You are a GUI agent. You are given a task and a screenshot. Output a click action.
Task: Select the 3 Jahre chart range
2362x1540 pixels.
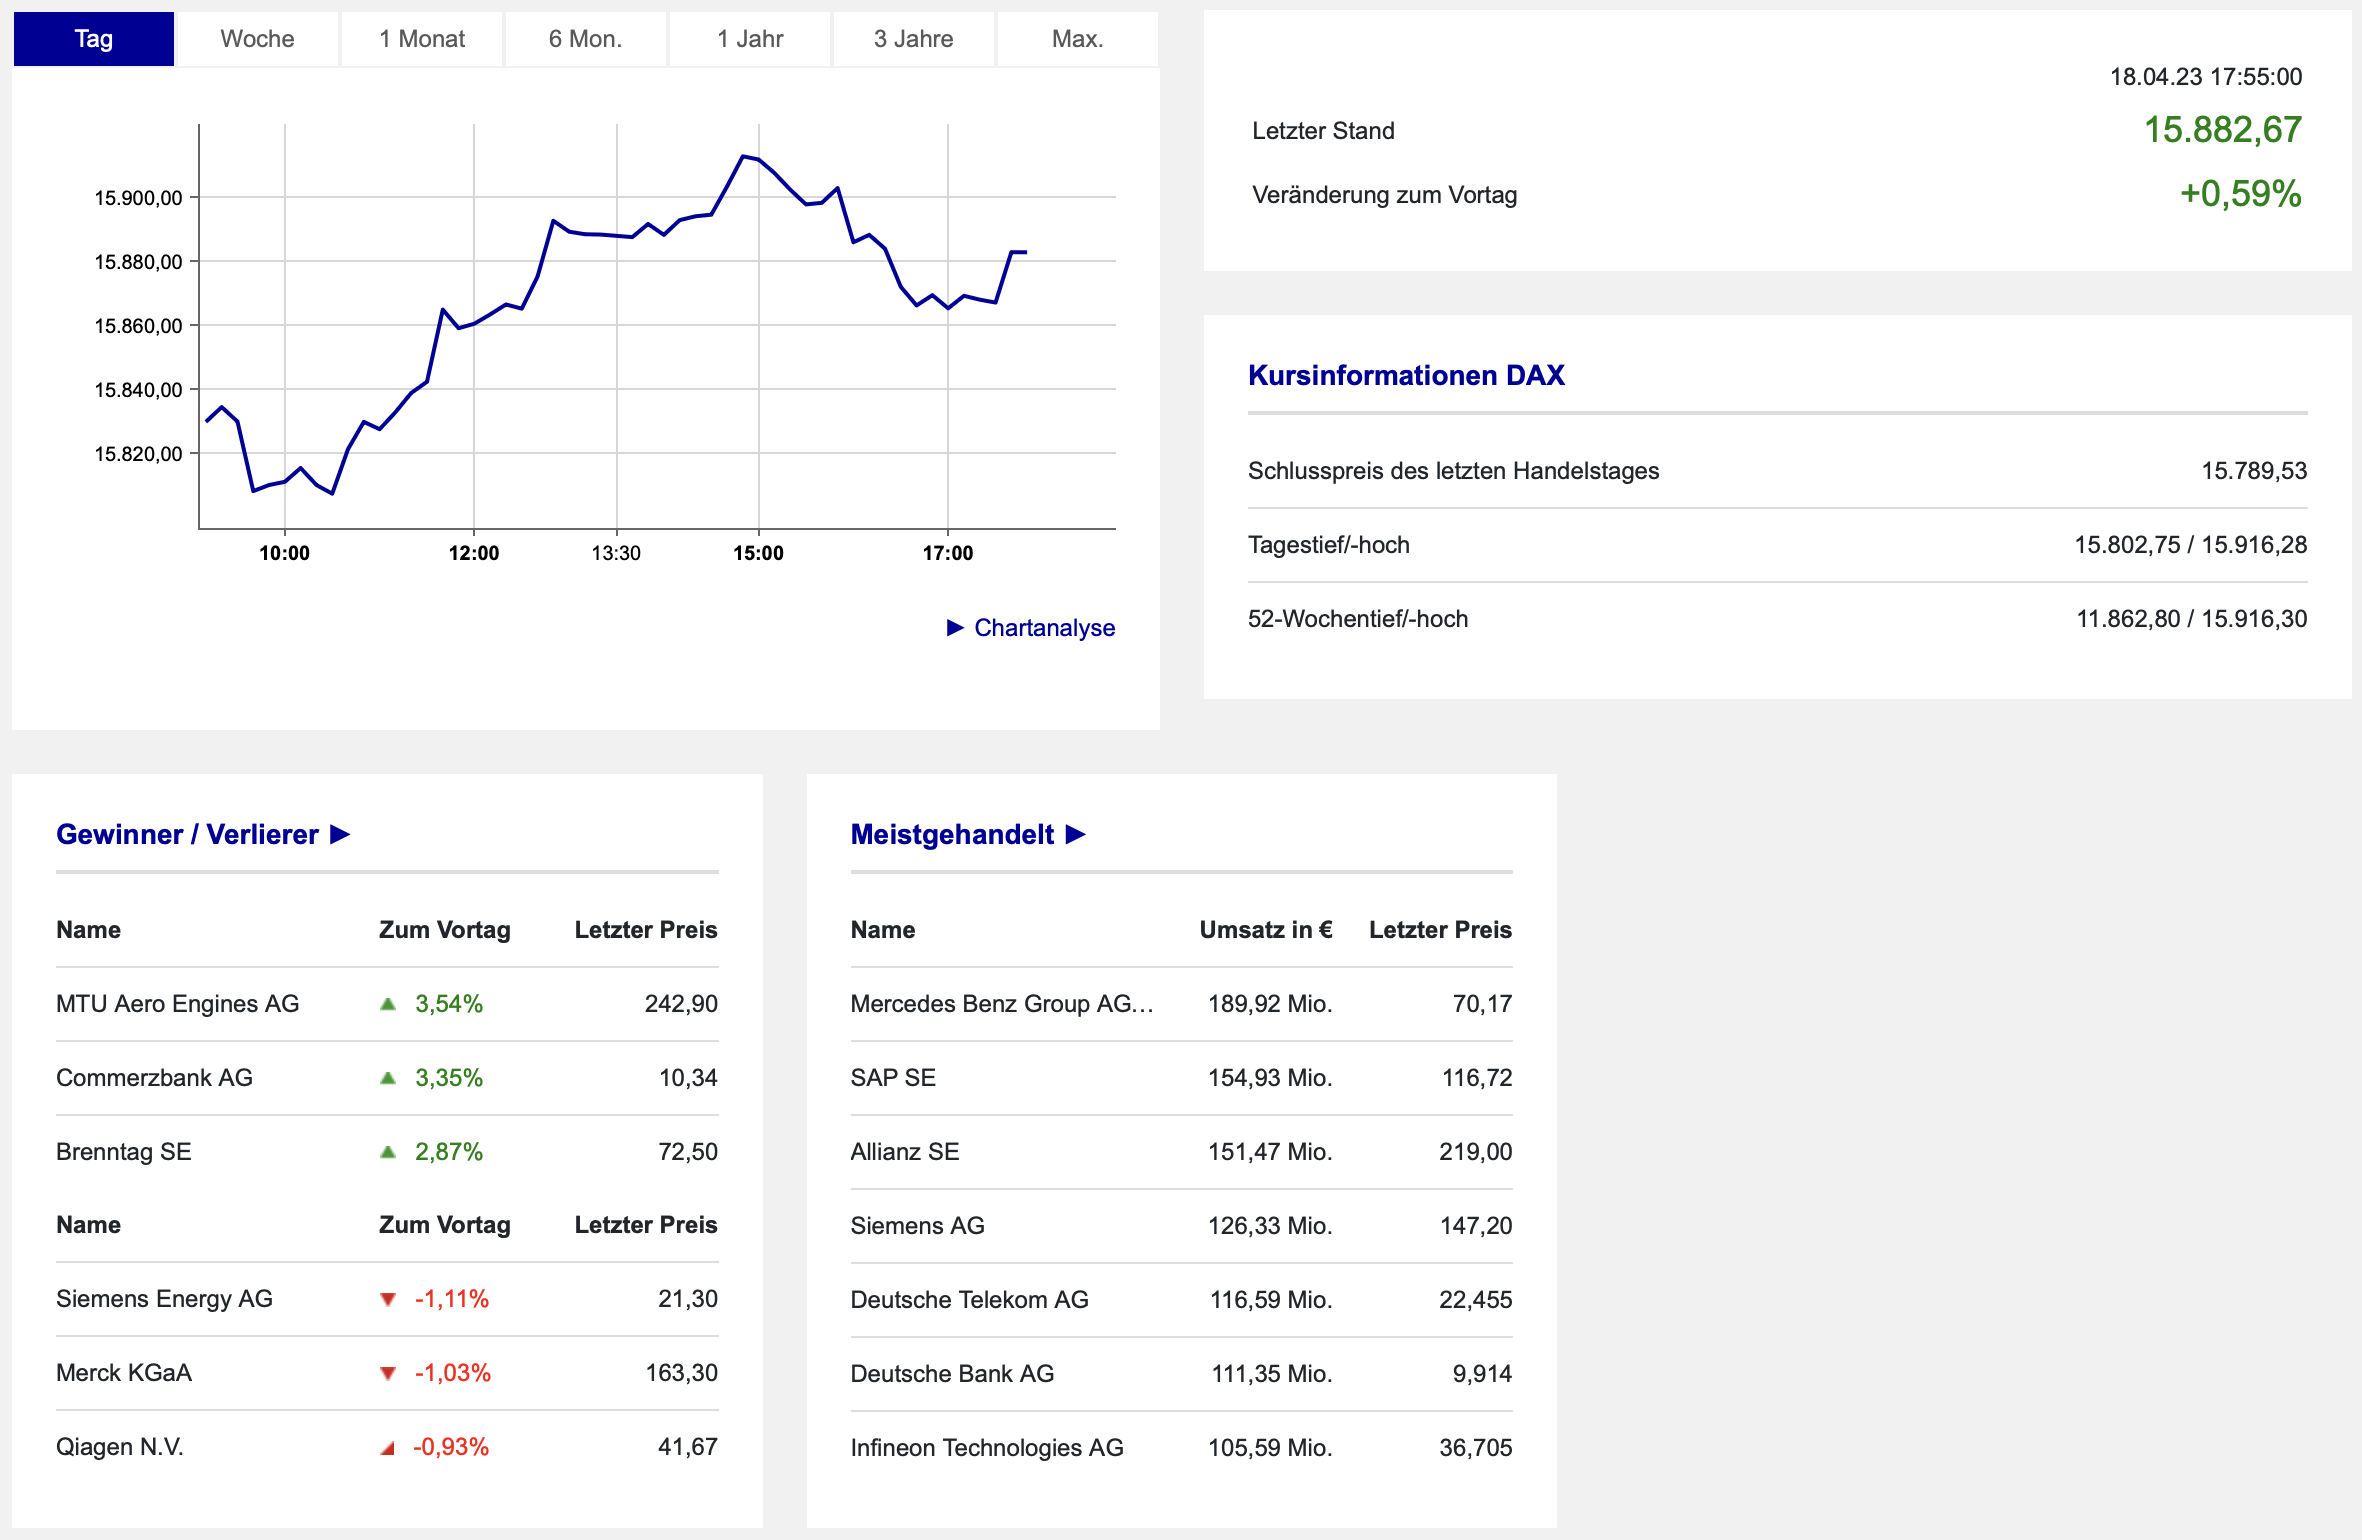coord(913,39)
